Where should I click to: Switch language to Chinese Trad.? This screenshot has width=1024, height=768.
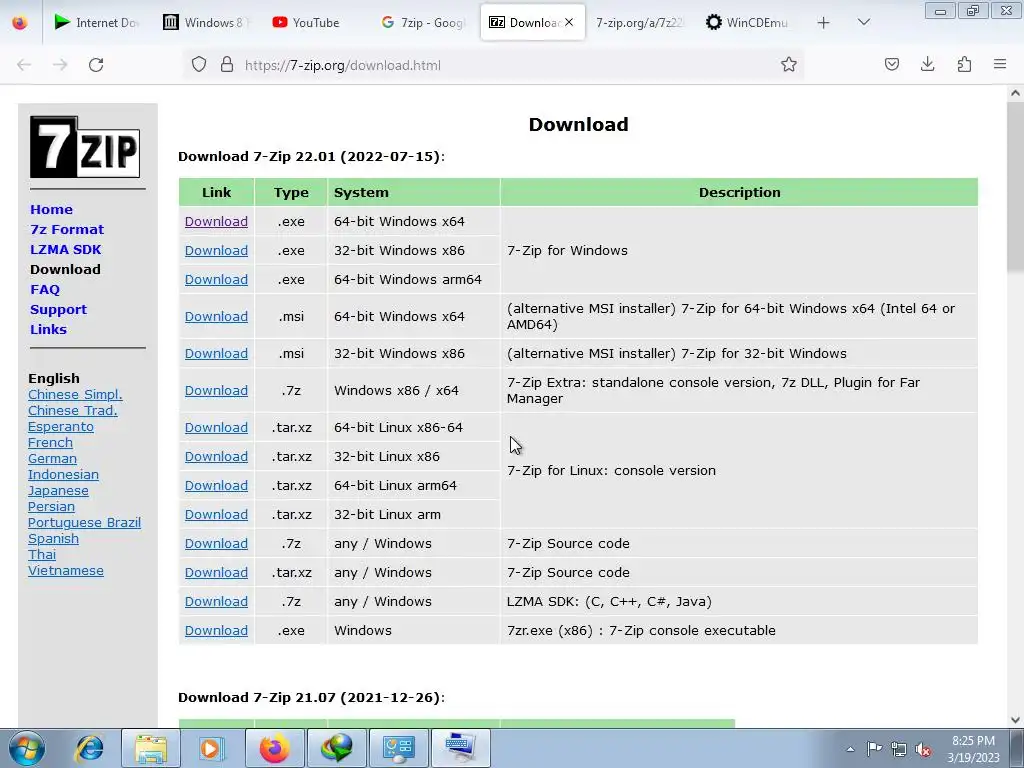(72, 410)
